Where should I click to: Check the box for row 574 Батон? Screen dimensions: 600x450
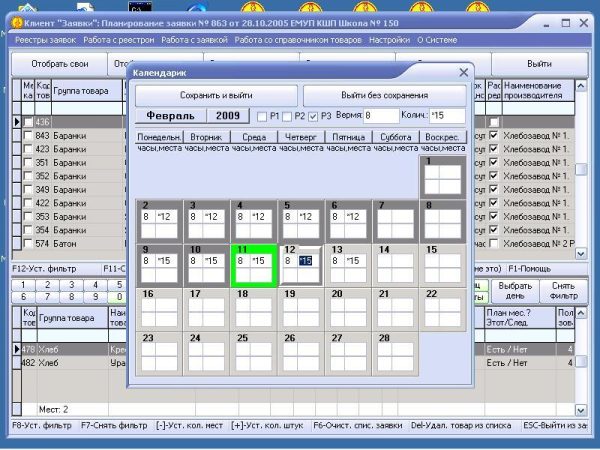(x=28, y=243)
